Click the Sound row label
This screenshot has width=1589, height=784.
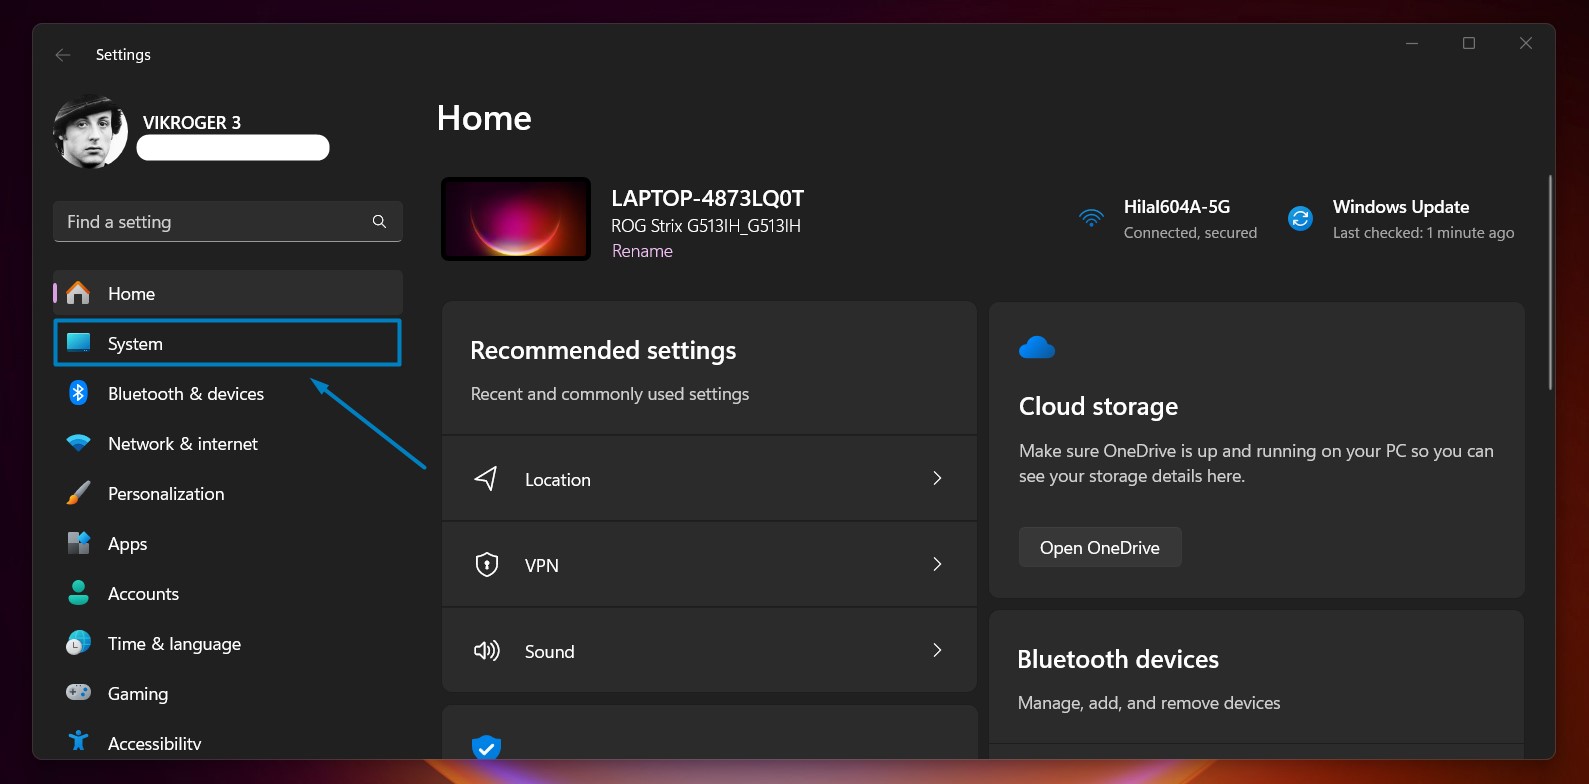550,652
